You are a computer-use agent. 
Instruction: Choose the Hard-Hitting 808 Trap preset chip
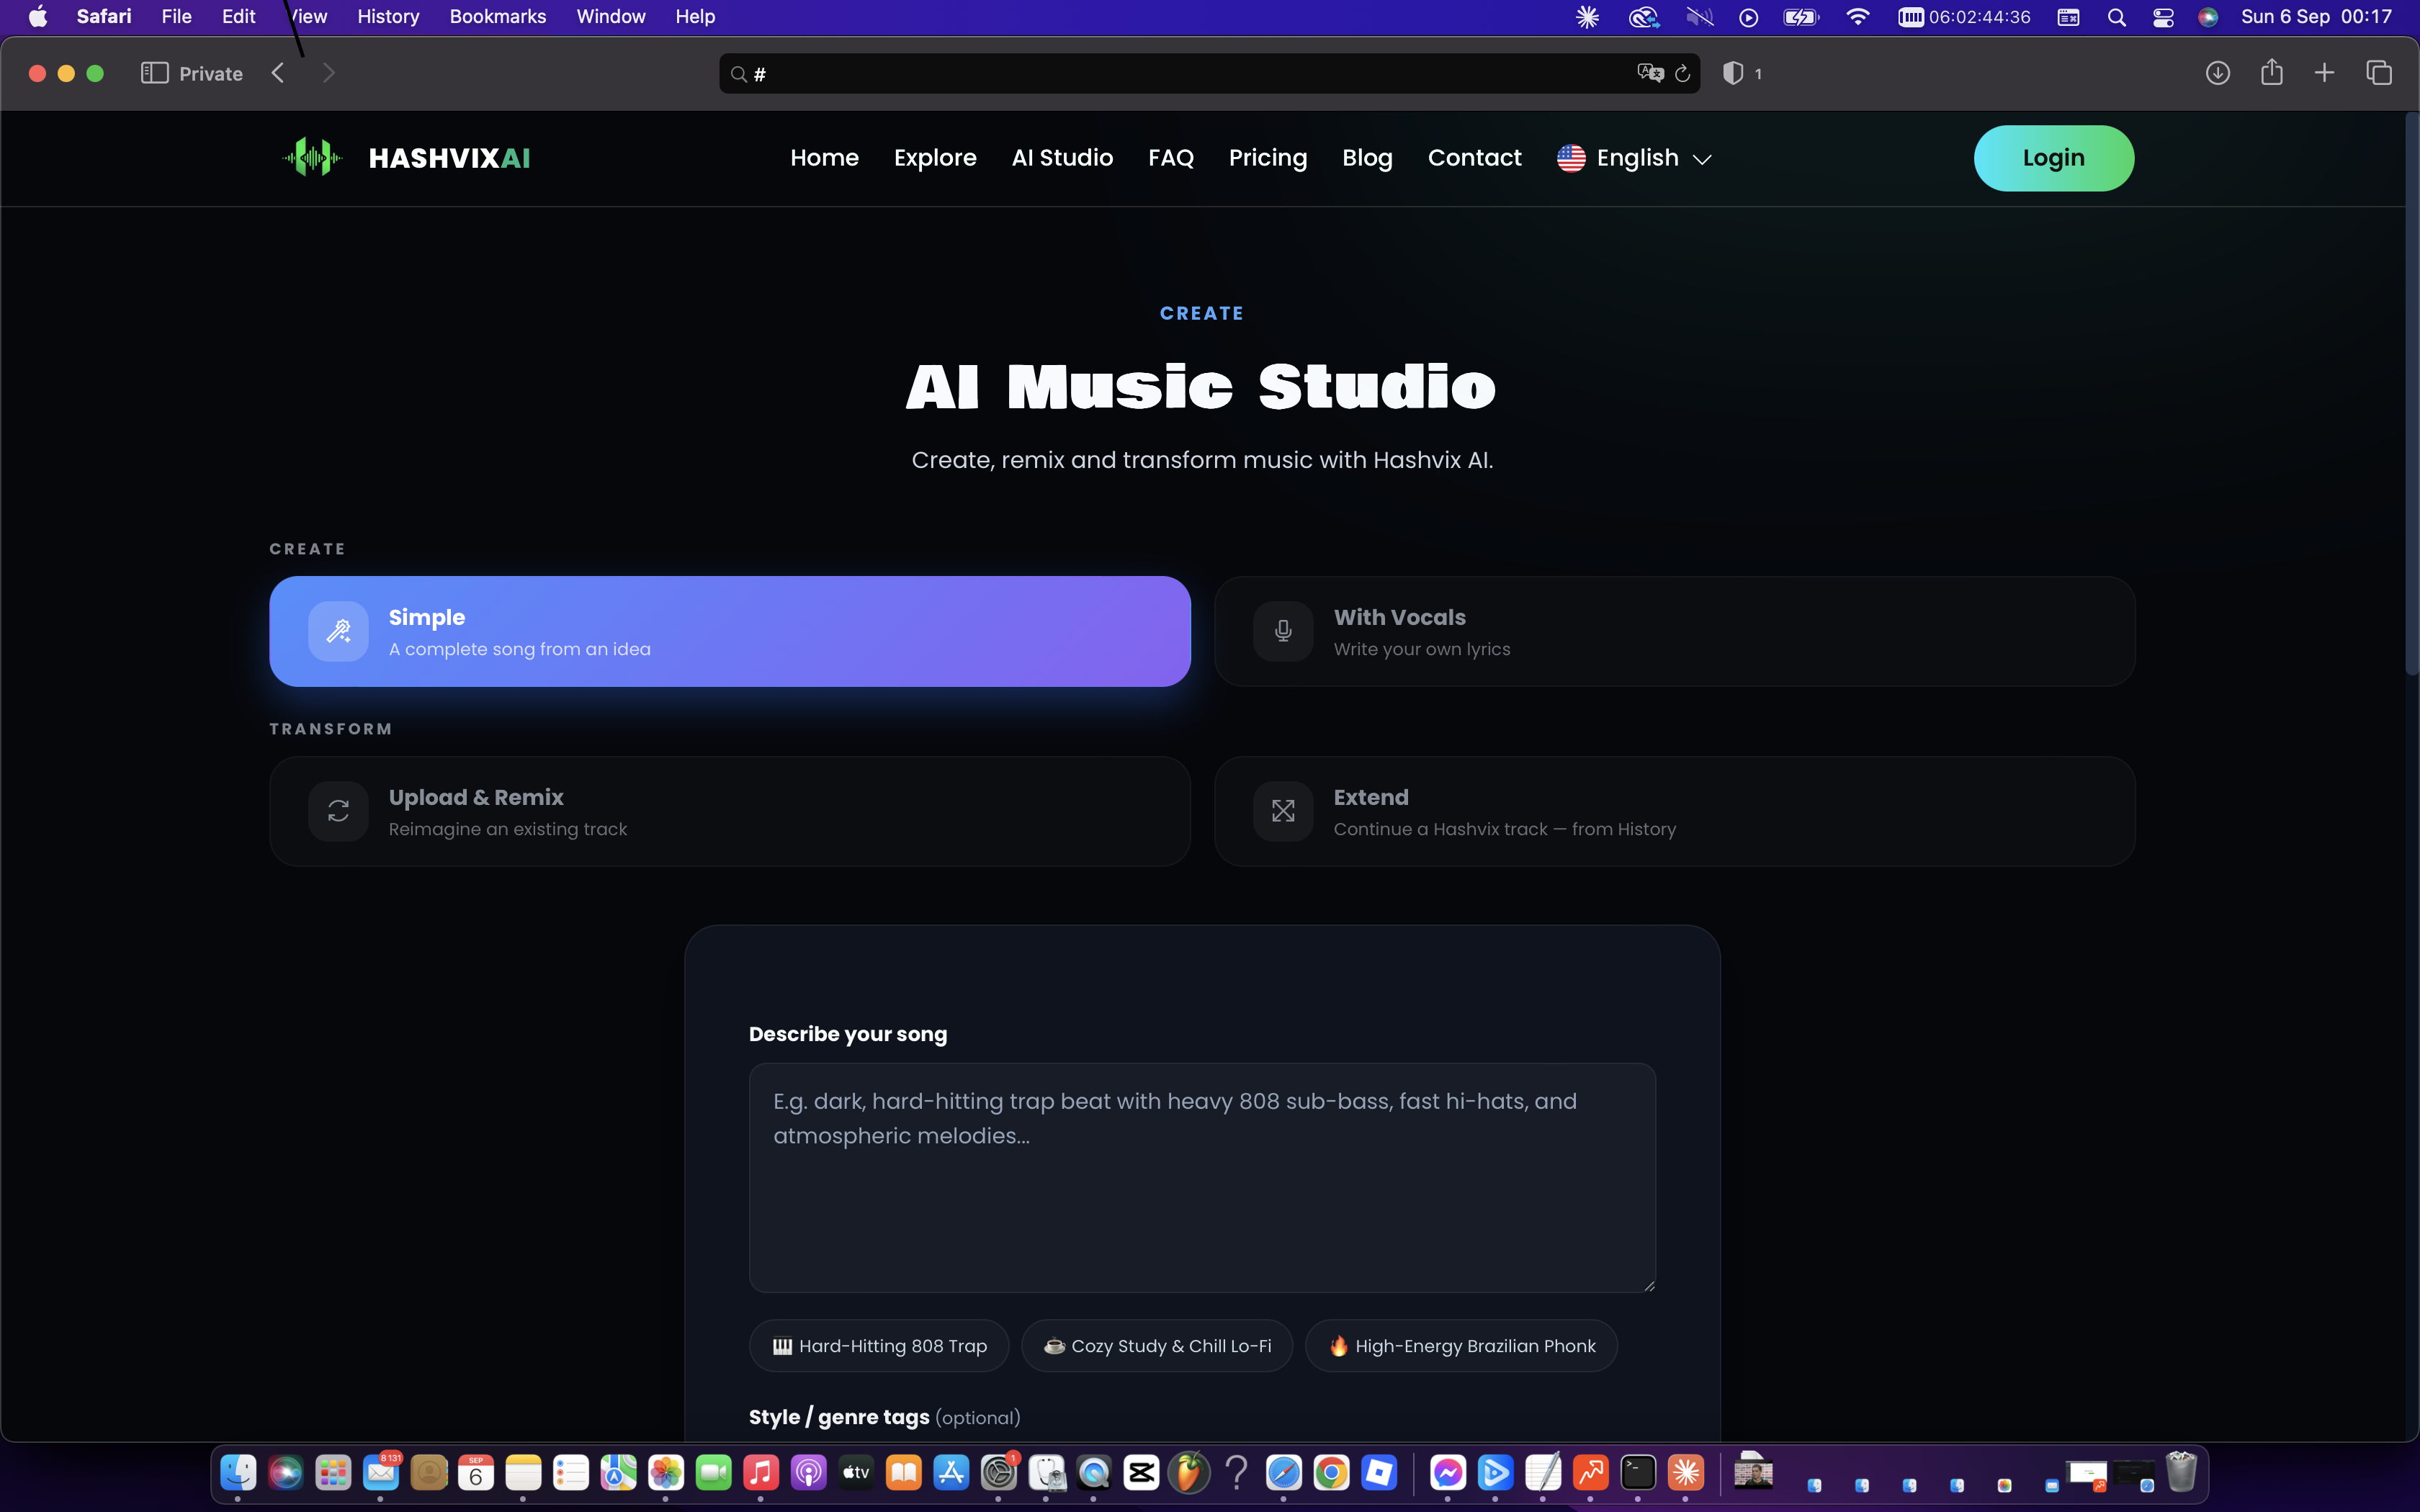pyautogui.click(x=879, y=1346)
